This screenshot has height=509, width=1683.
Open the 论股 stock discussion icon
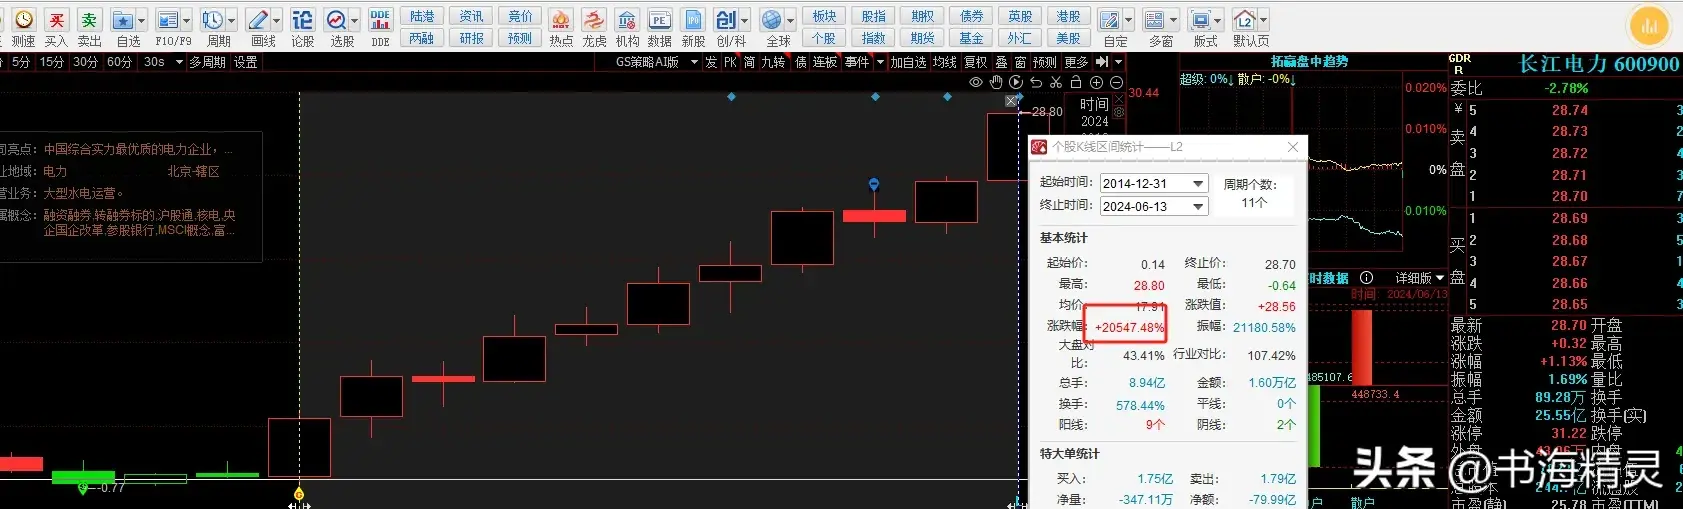click(x=302, y=26)
